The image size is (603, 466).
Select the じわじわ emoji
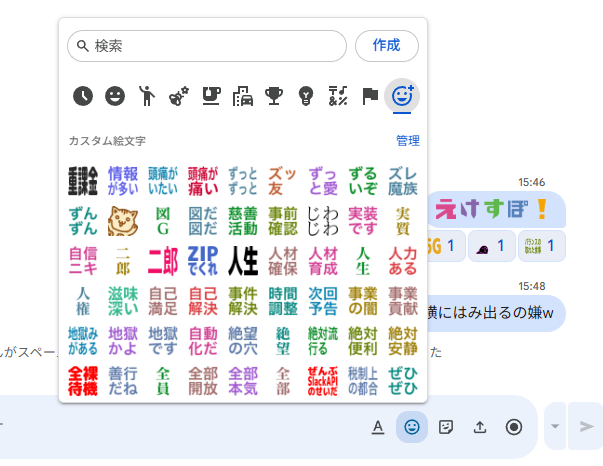tap(323, 221)
